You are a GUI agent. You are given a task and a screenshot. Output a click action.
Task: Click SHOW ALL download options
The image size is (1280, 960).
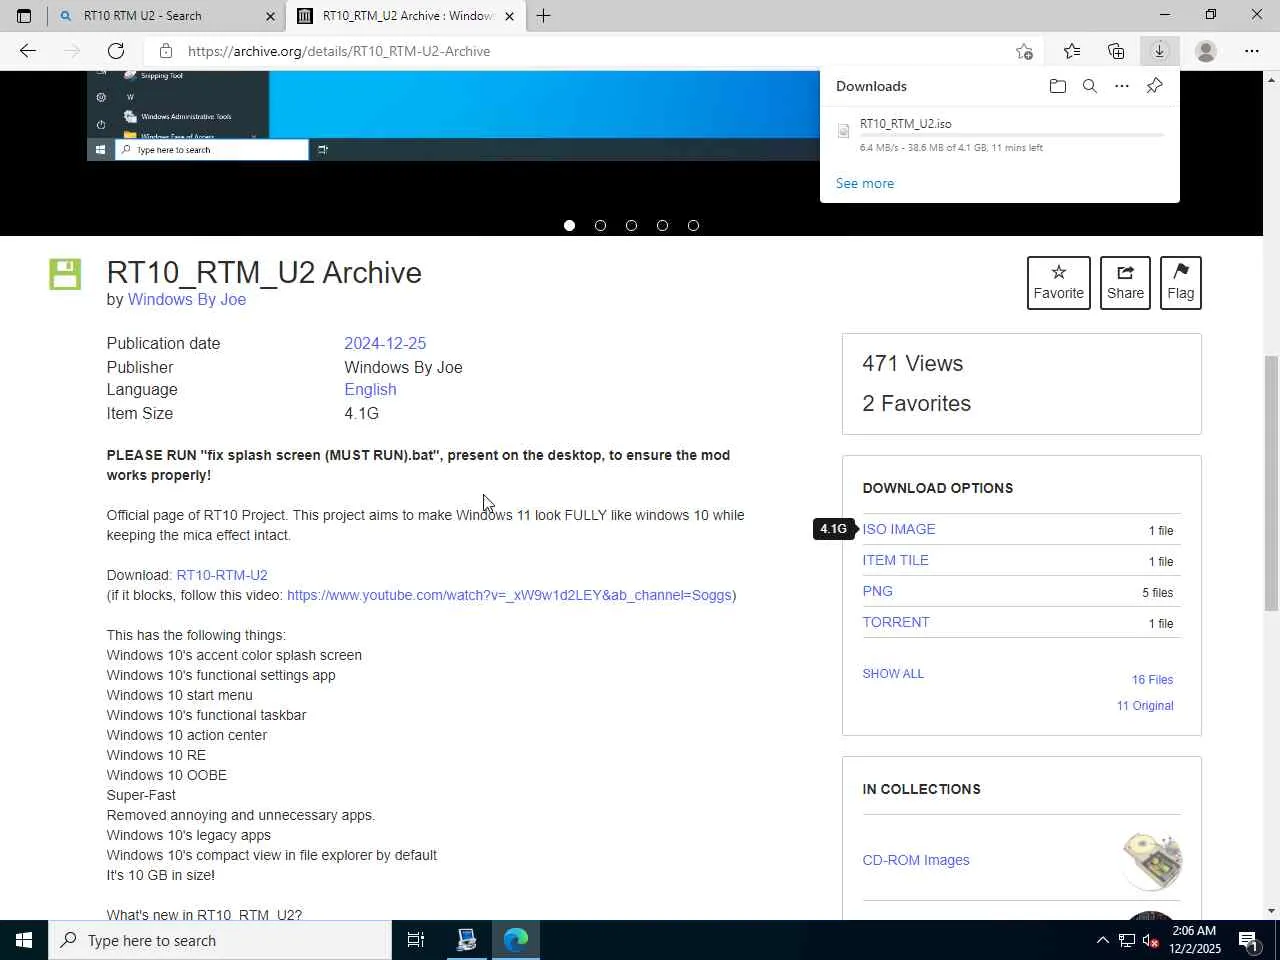coord(893,674)
